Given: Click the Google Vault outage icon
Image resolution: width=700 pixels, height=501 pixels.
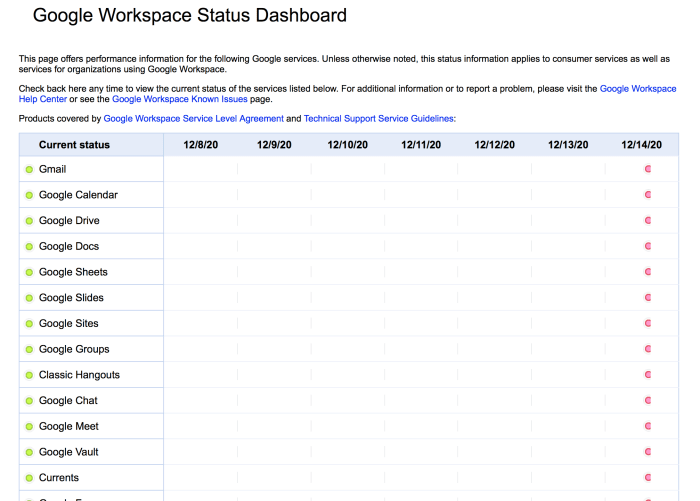Looking at the screenshot, I should pos(648,452).
